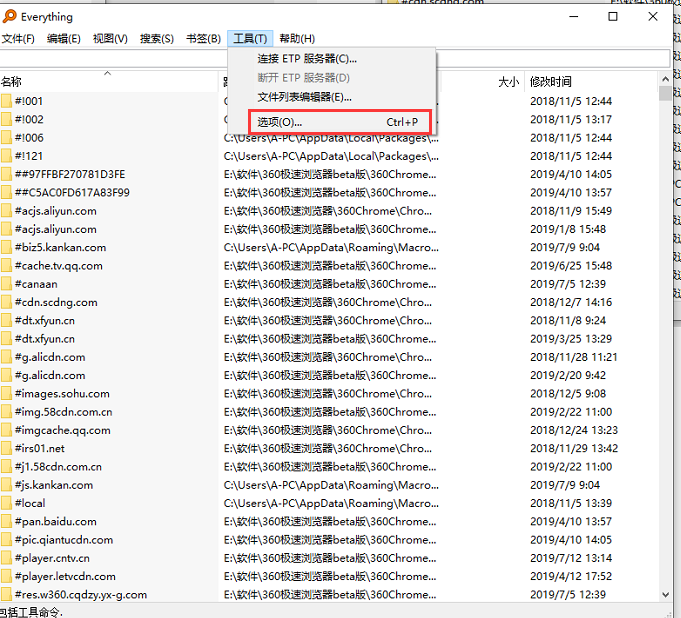Image resolution: width=681 pixels, height=618 pixels.
Task: Select the folder icon of #images.sohu.com
Action: tap(6, 393)
